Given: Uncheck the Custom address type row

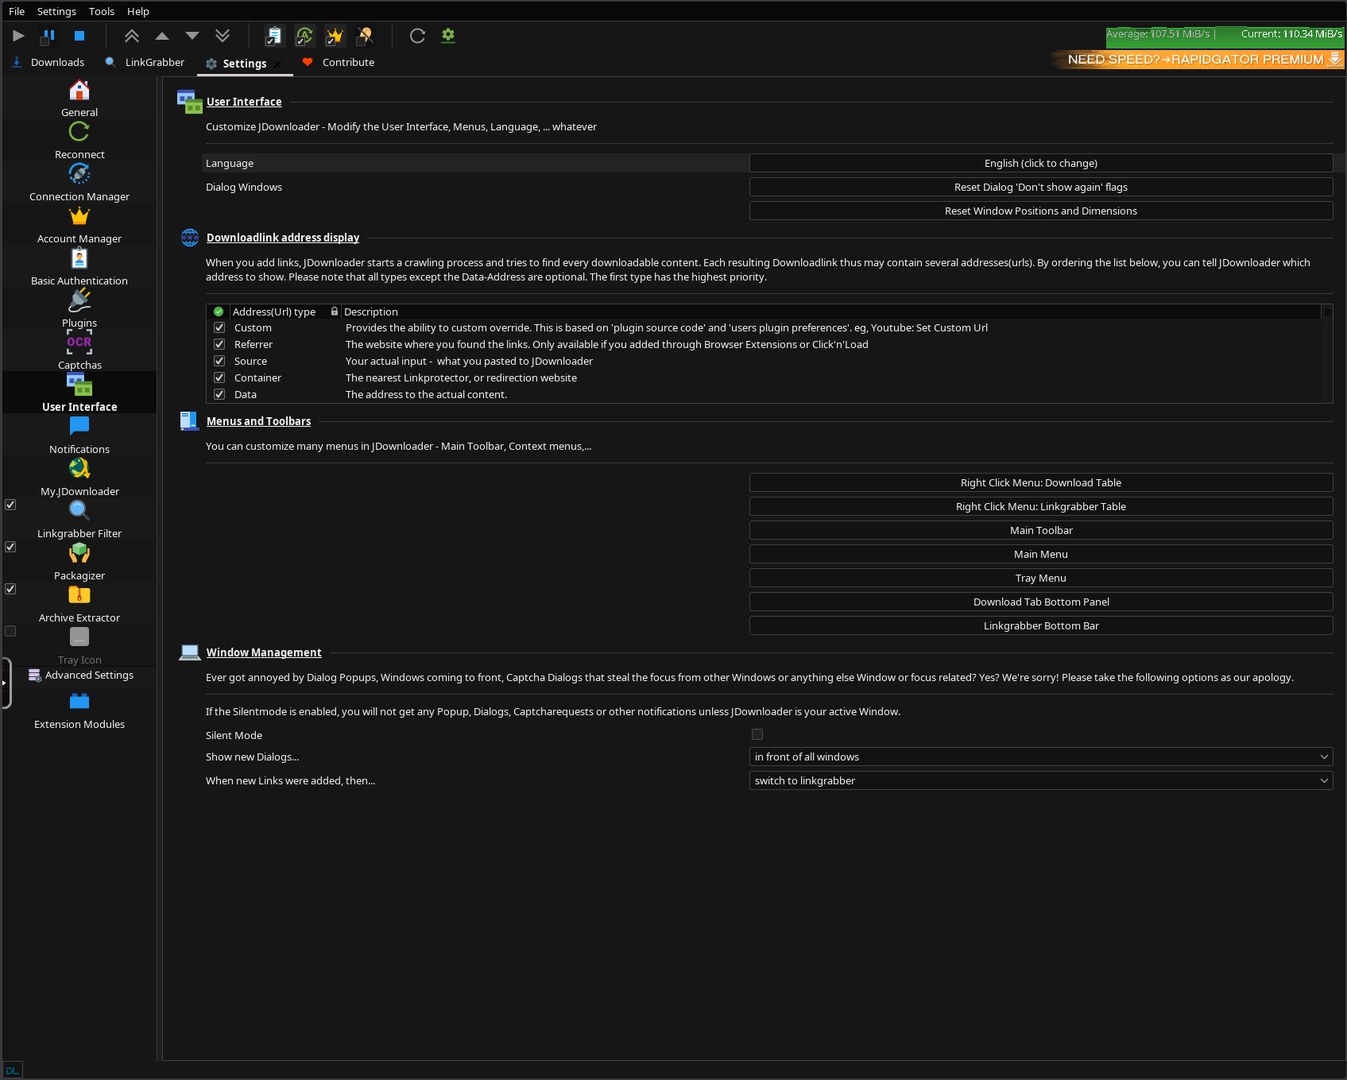Looking at the screenshot, I should pyautogui.click(x=219, y=328).
